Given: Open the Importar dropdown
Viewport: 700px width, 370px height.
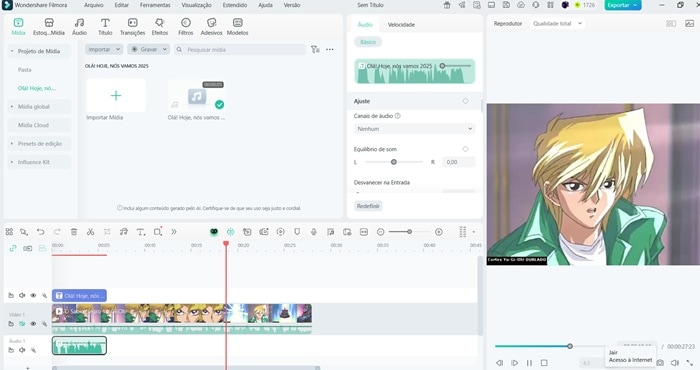Looking at the screenshot, I should [x=104, y=50].
